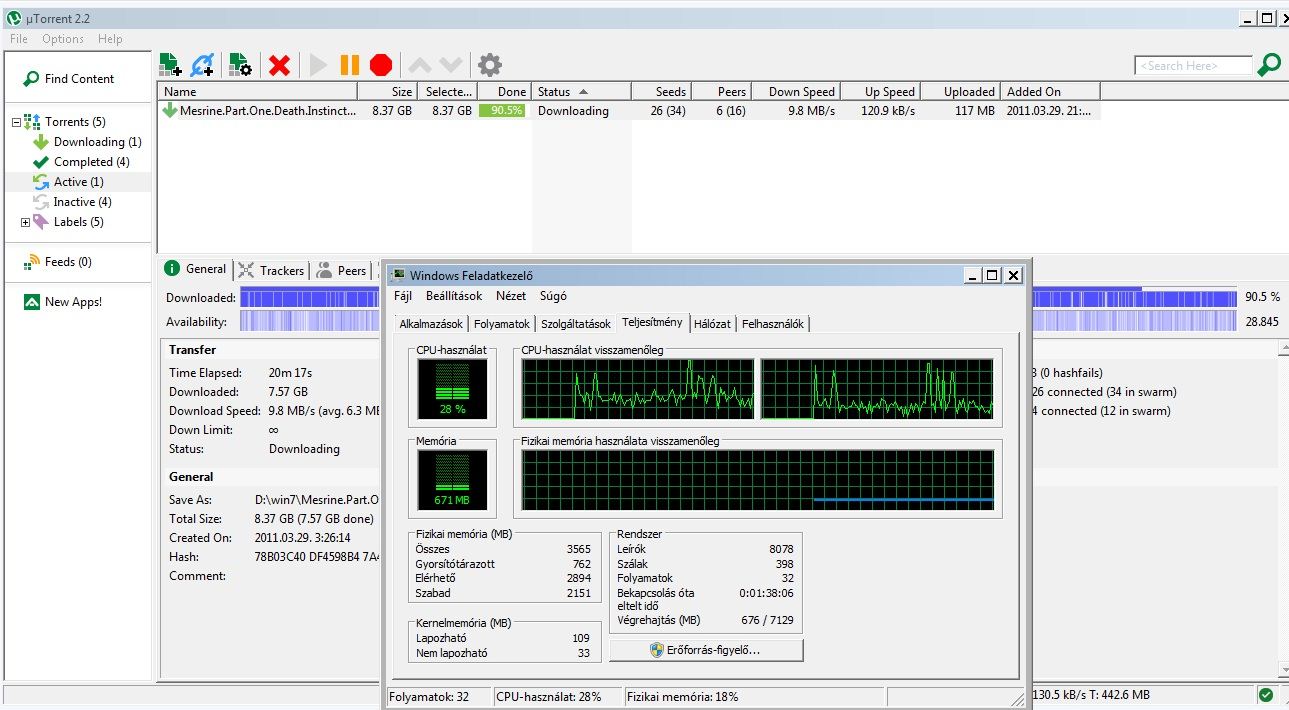Open the Help menu in µTorrent
The height and width of the screenshot is (710, 1289).
pyautogui.click(x=110, y=39)
